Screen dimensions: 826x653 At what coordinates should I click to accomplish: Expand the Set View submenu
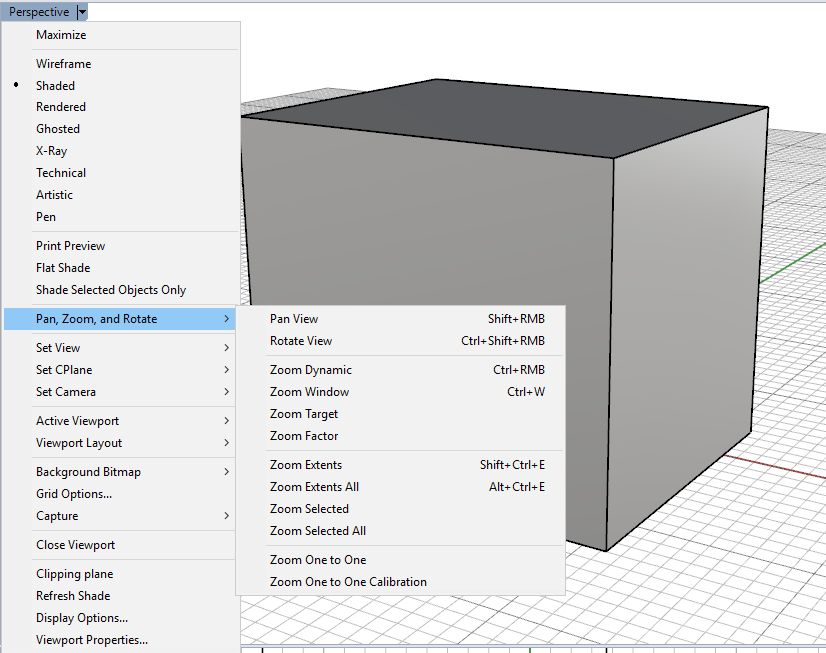(120, 348)
